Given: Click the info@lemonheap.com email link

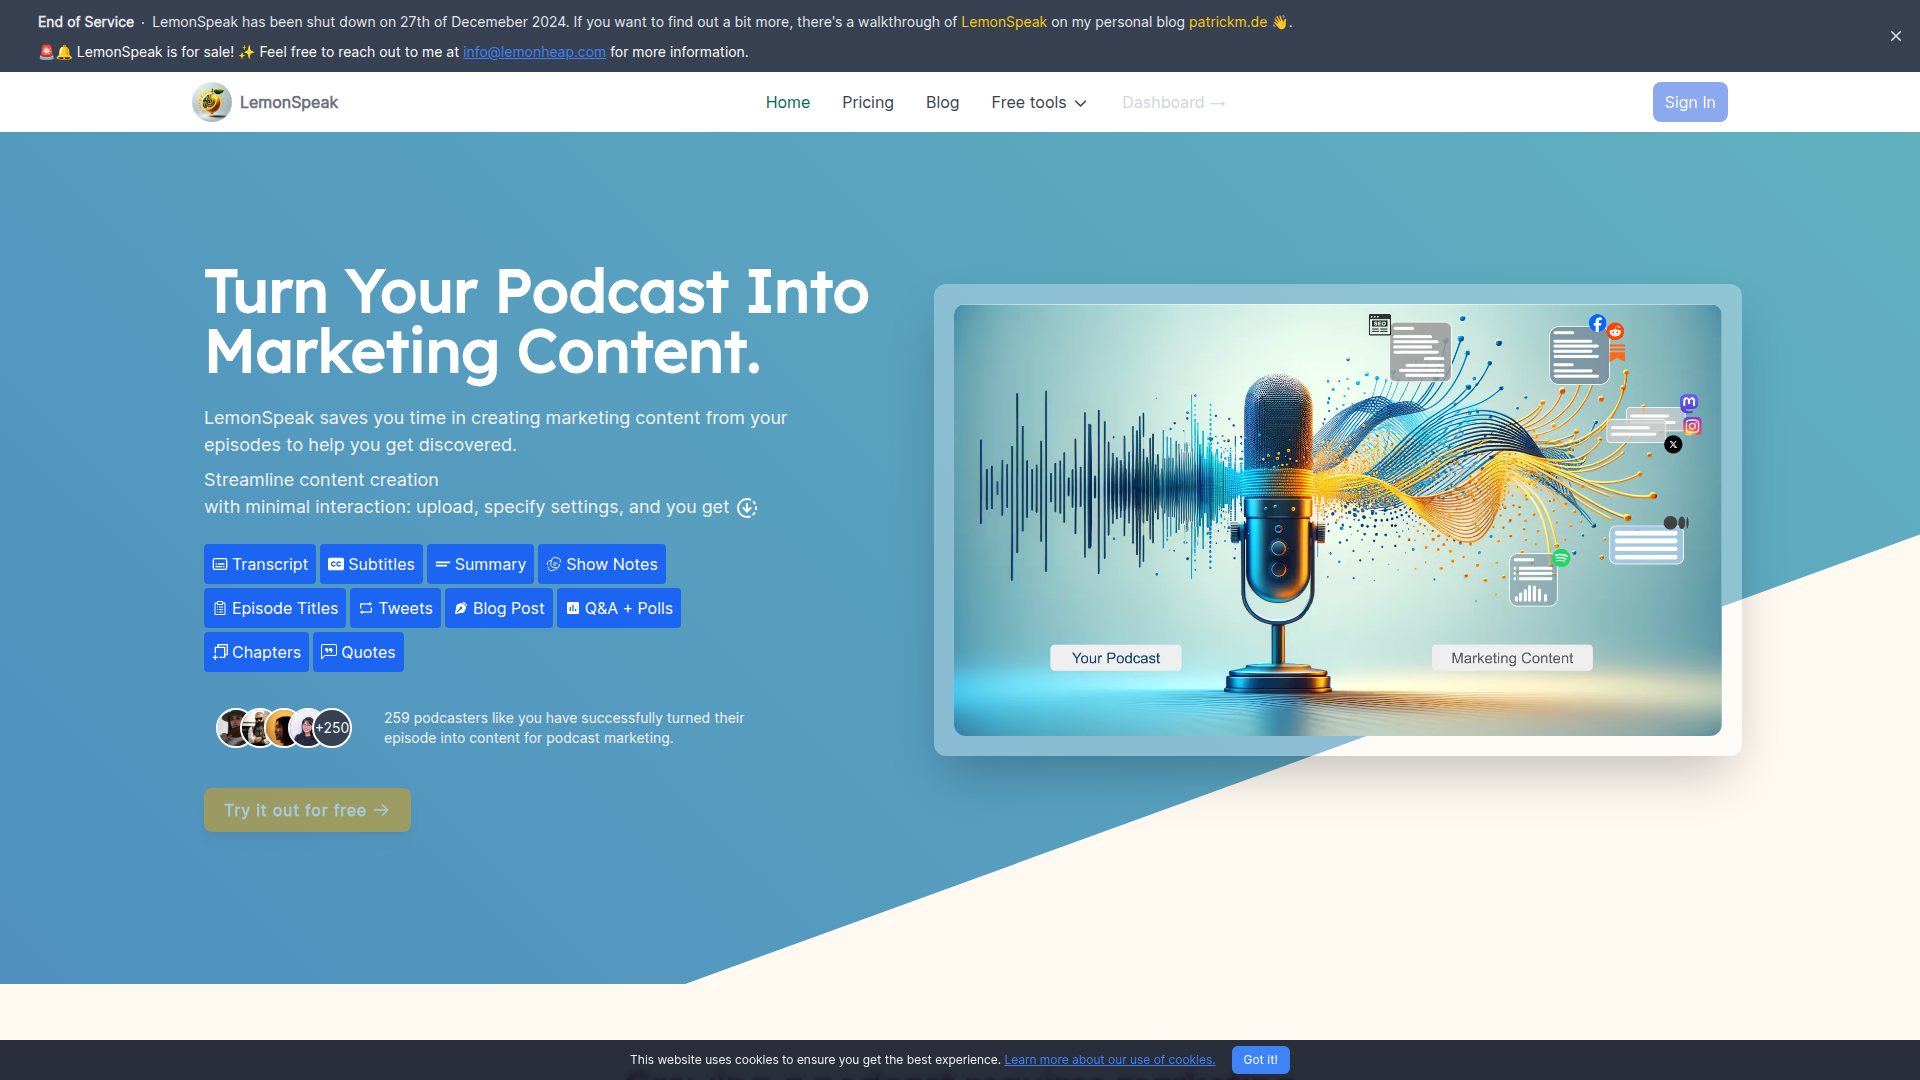Looking at the screenshot, I should coord(534,52).
